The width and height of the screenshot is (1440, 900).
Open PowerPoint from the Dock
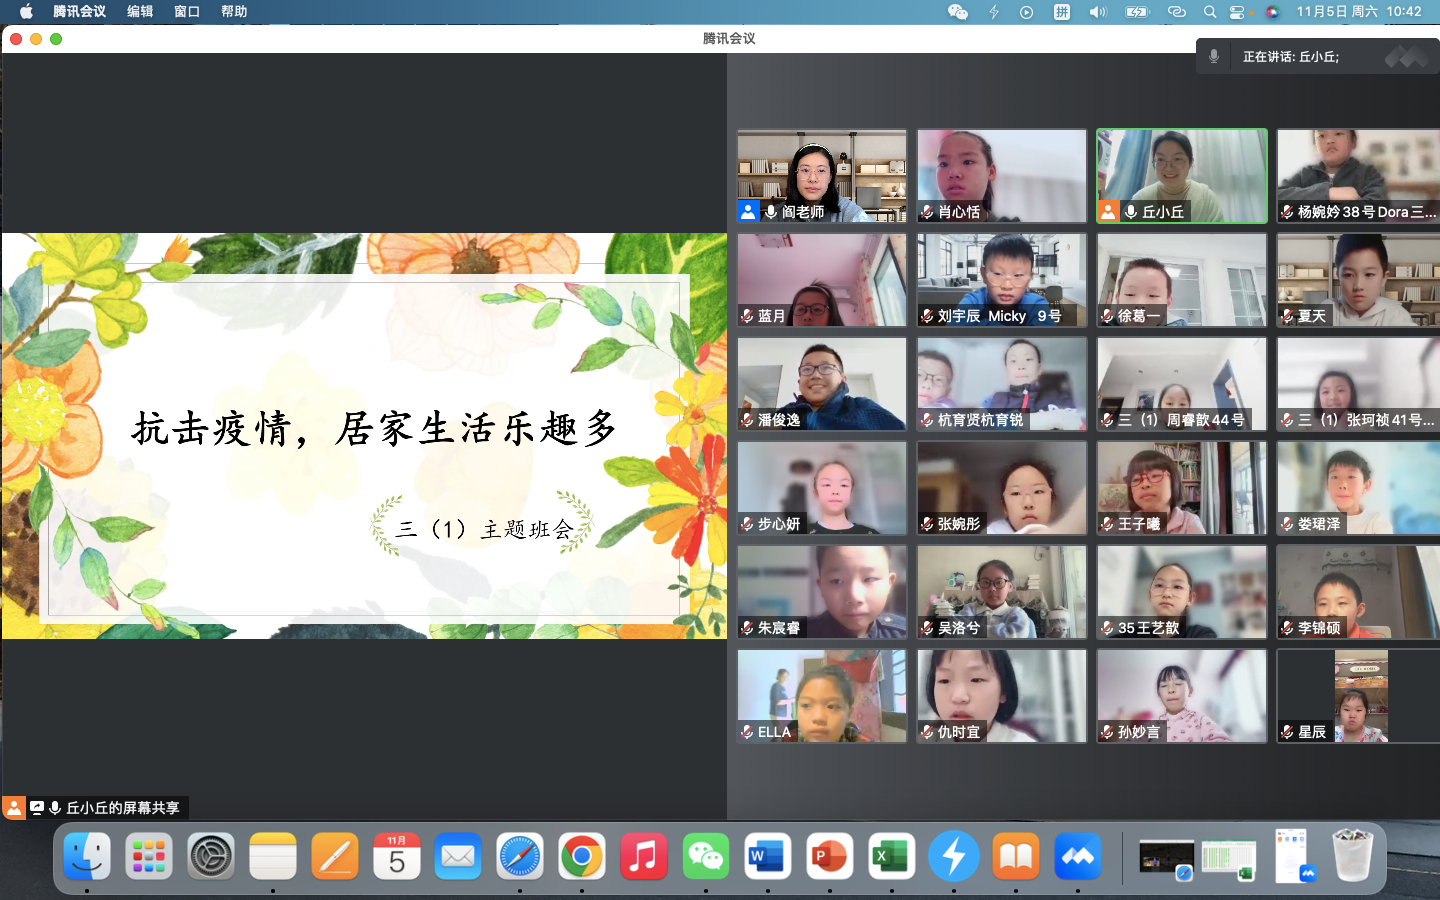(x=829, y=857)
